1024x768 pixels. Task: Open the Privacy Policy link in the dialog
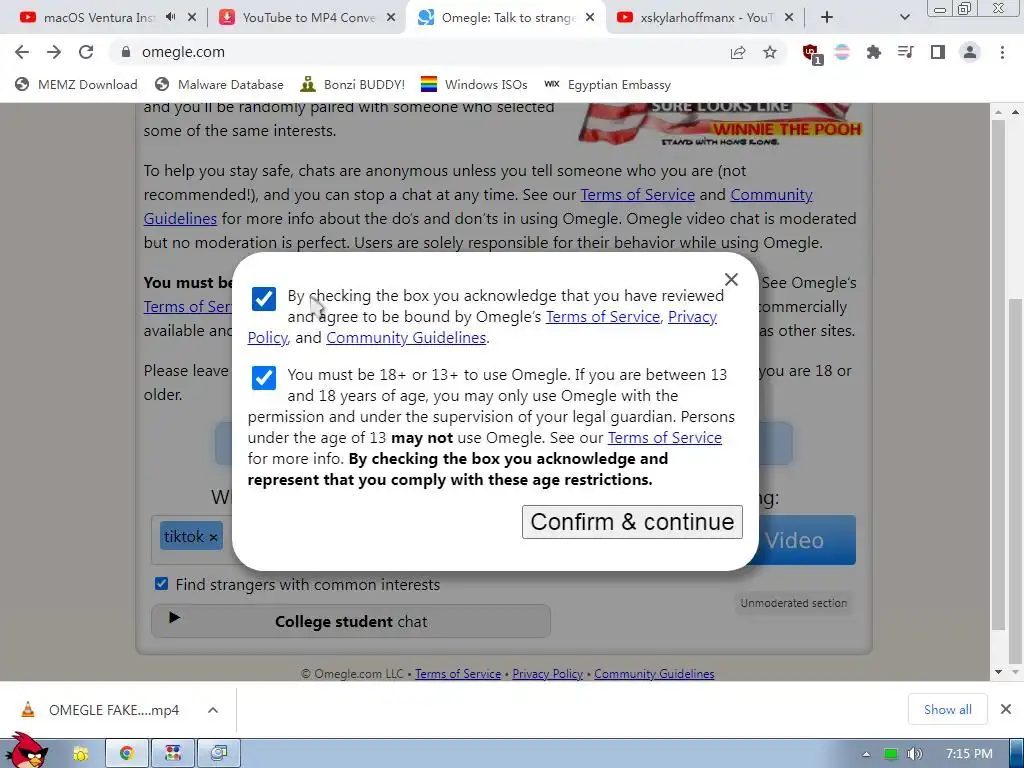point(692,317)
